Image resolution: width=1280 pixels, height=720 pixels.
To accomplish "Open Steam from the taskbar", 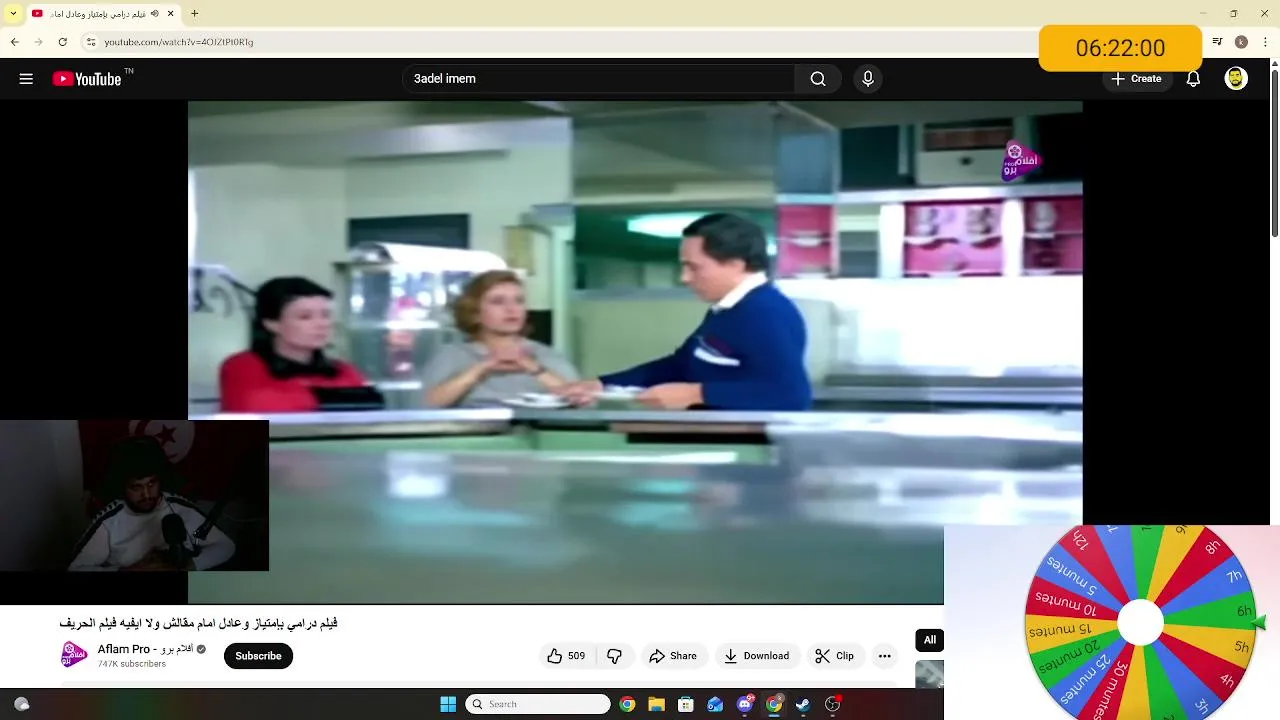I will pyautogui.click(x=803, y=704).
